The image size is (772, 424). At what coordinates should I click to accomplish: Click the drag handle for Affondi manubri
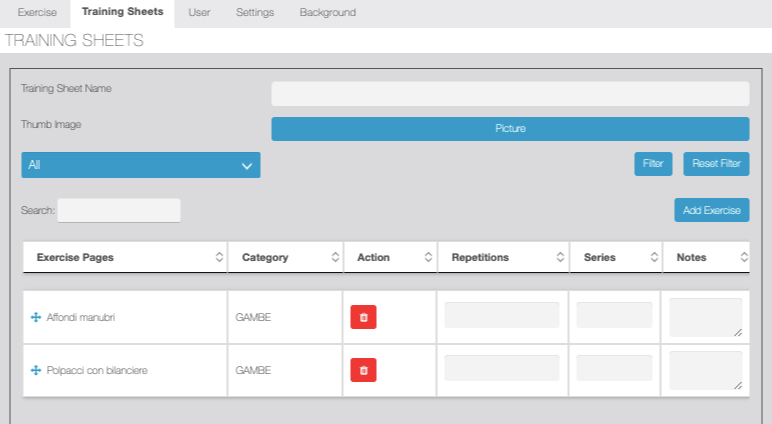36,317
